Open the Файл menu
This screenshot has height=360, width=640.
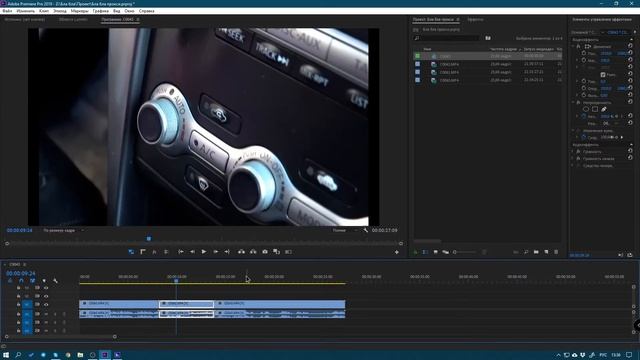click(7, 11)
